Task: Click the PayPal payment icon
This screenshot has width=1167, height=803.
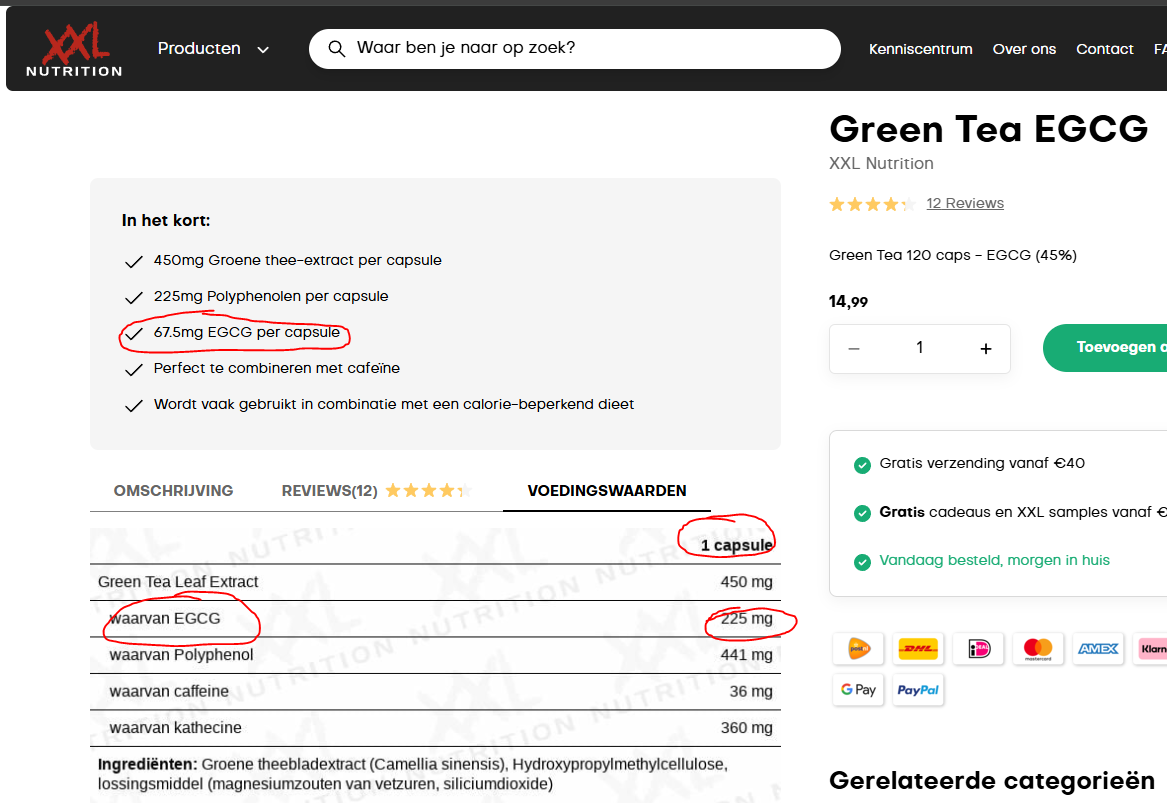Action: [918, 690]
